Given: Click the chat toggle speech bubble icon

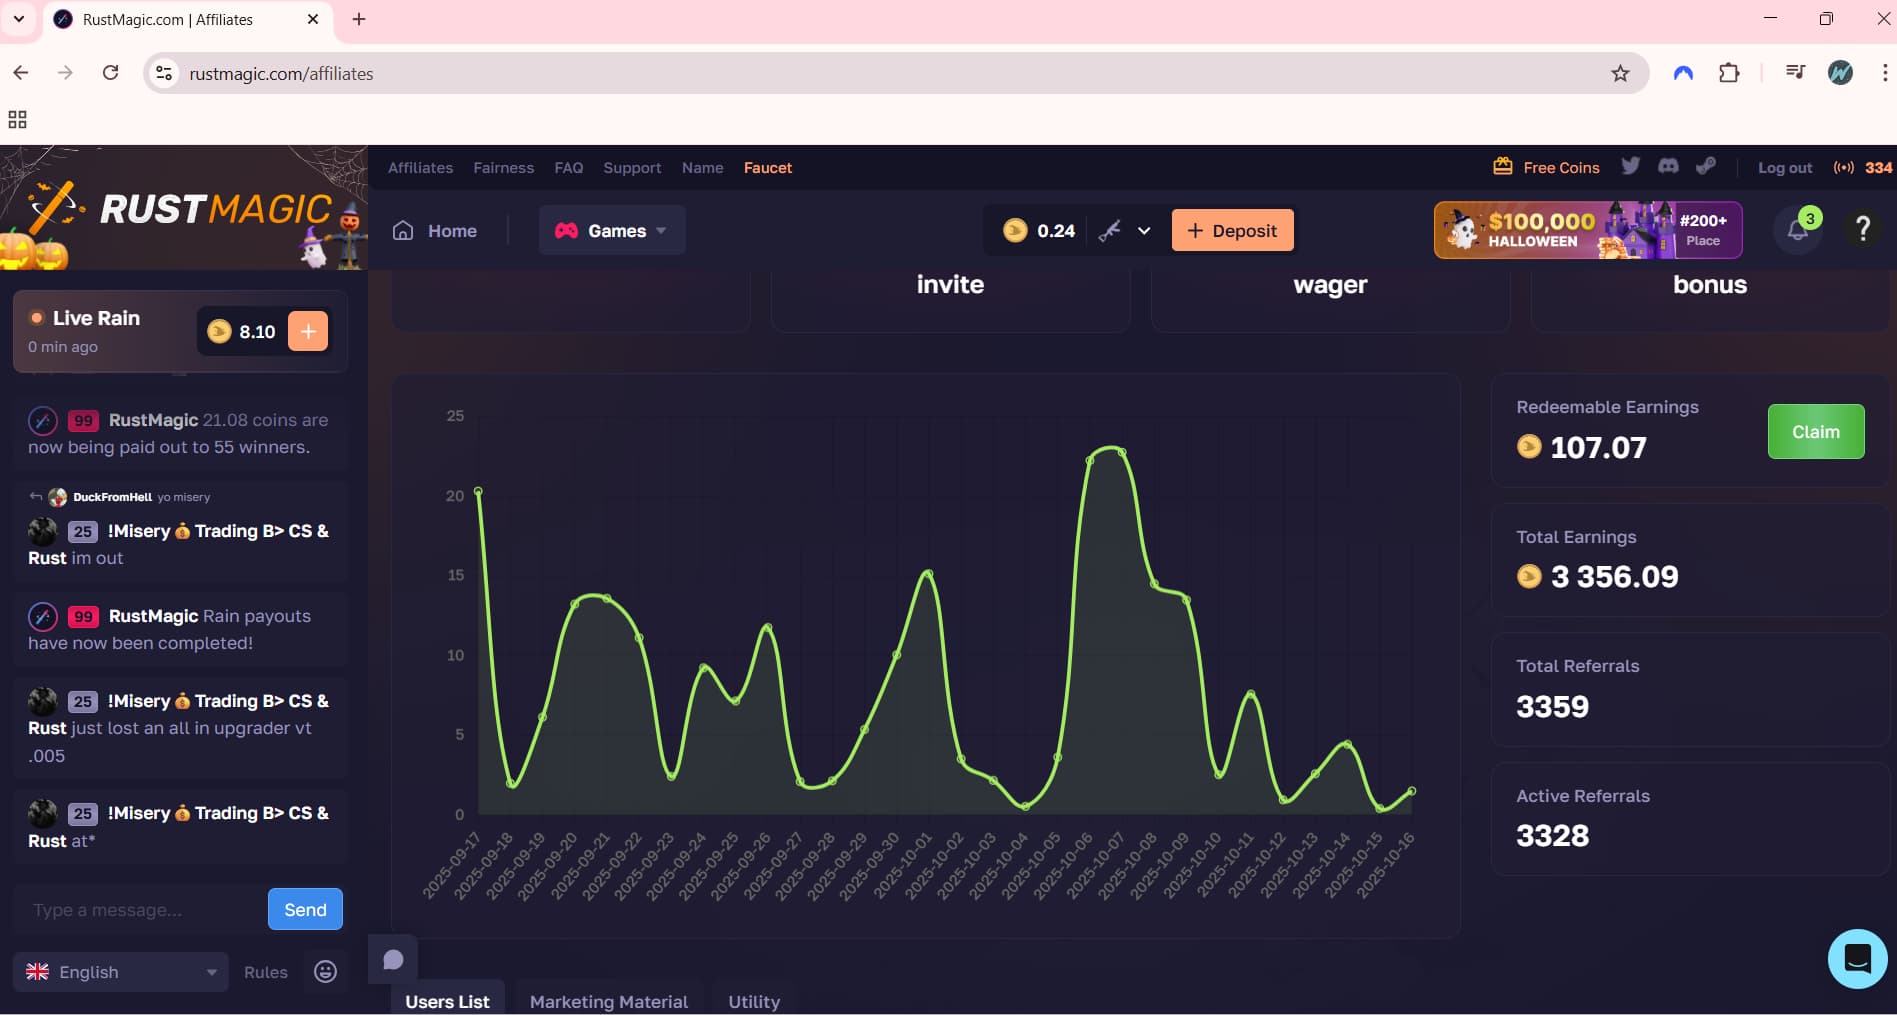Looking at the screenshot, I should [x=393, y=960].
